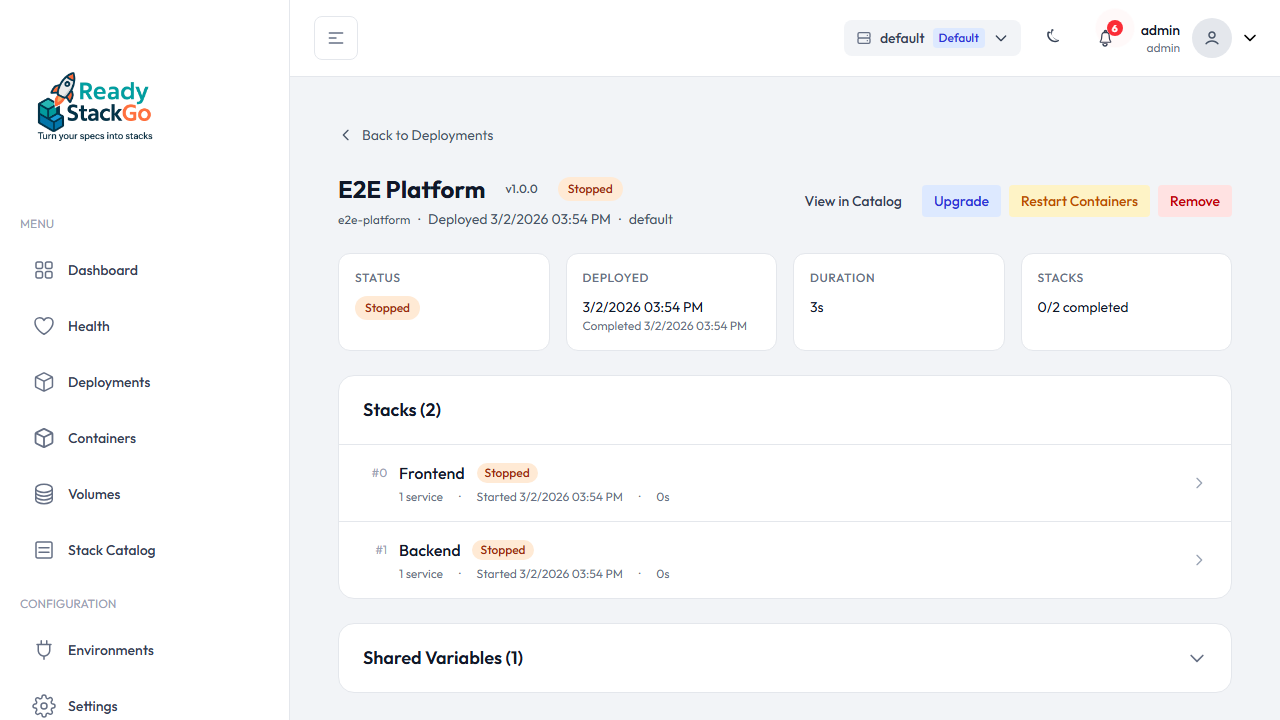
Task: Click the Environments shield icon
Action: (x=44, y=650)
